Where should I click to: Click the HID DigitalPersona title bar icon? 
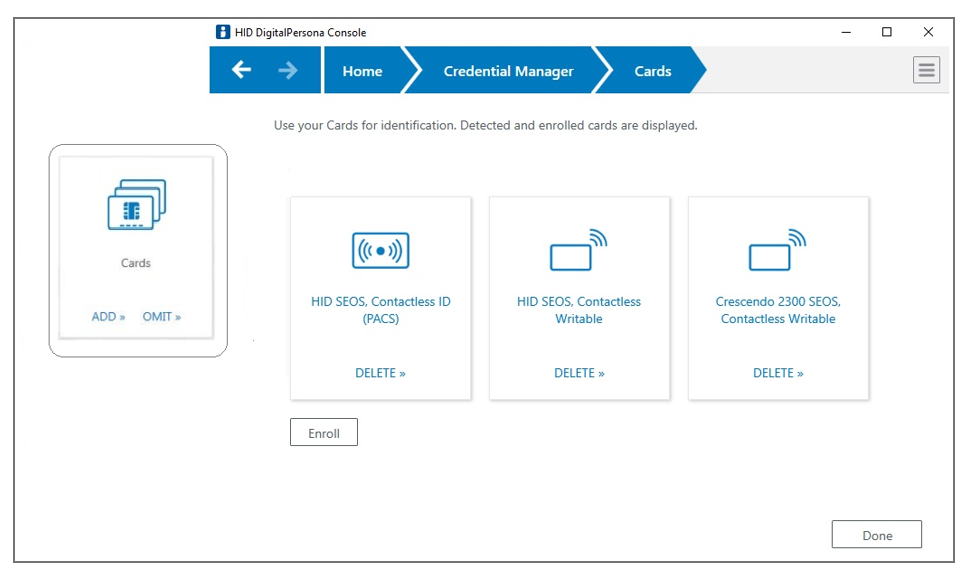pos(221,31)
